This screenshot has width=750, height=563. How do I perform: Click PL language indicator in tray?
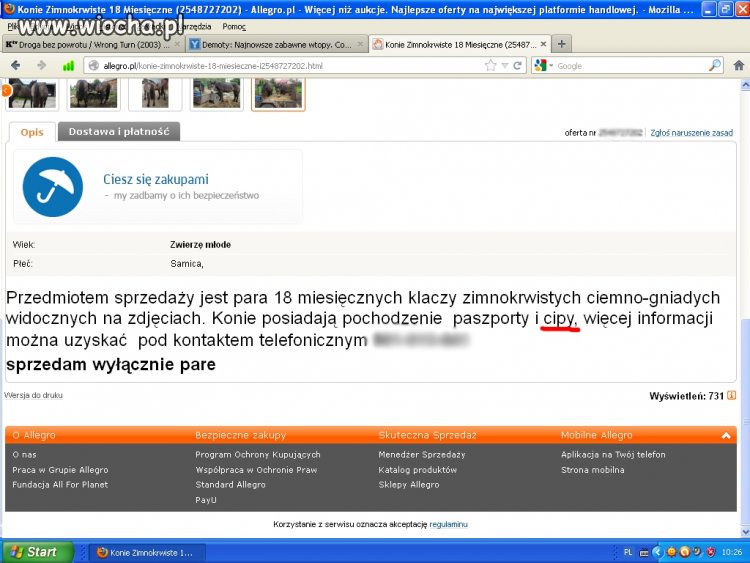(628, 552)
